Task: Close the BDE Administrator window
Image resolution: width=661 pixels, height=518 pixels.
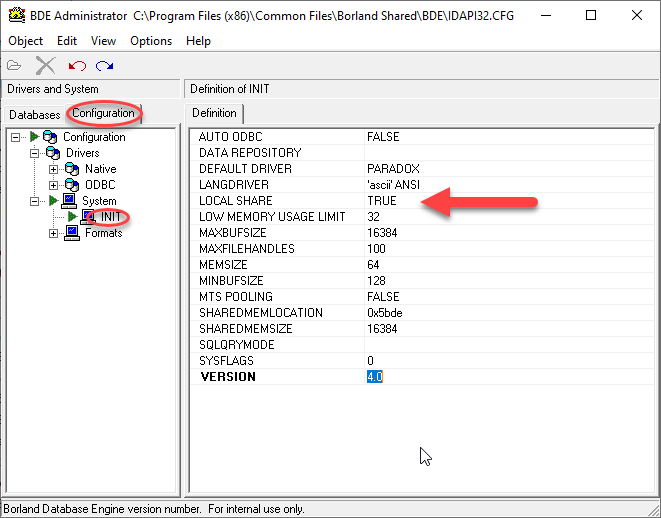Action: pos(637,16)
